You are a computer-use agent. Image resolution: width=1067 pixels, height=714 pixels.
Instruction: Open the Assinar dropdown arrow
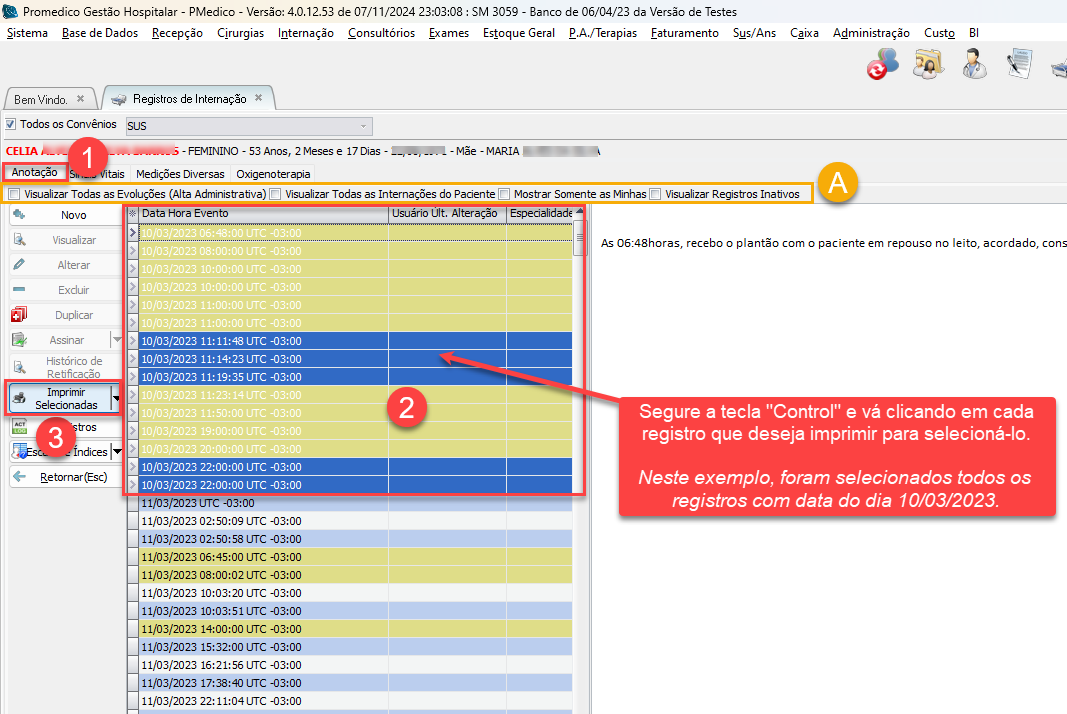tap(117, 340)
